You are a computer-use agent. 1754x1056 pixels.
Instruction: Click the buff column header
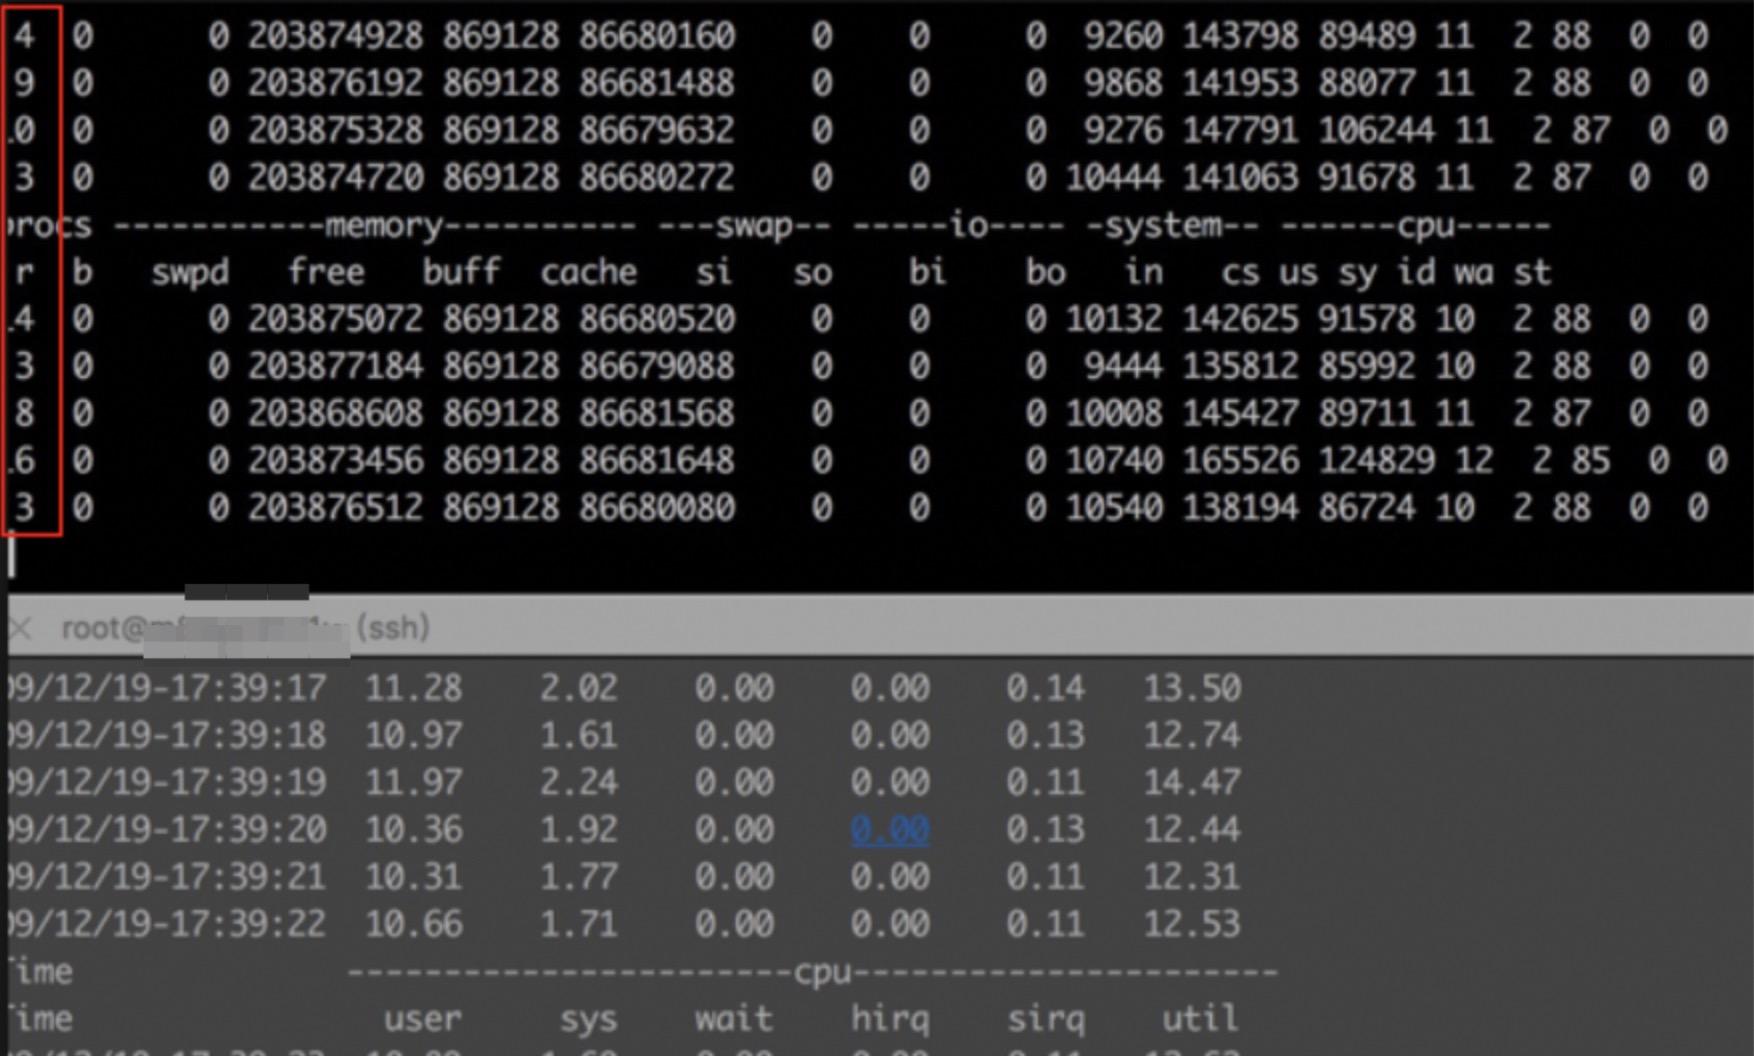coord(465,271)
